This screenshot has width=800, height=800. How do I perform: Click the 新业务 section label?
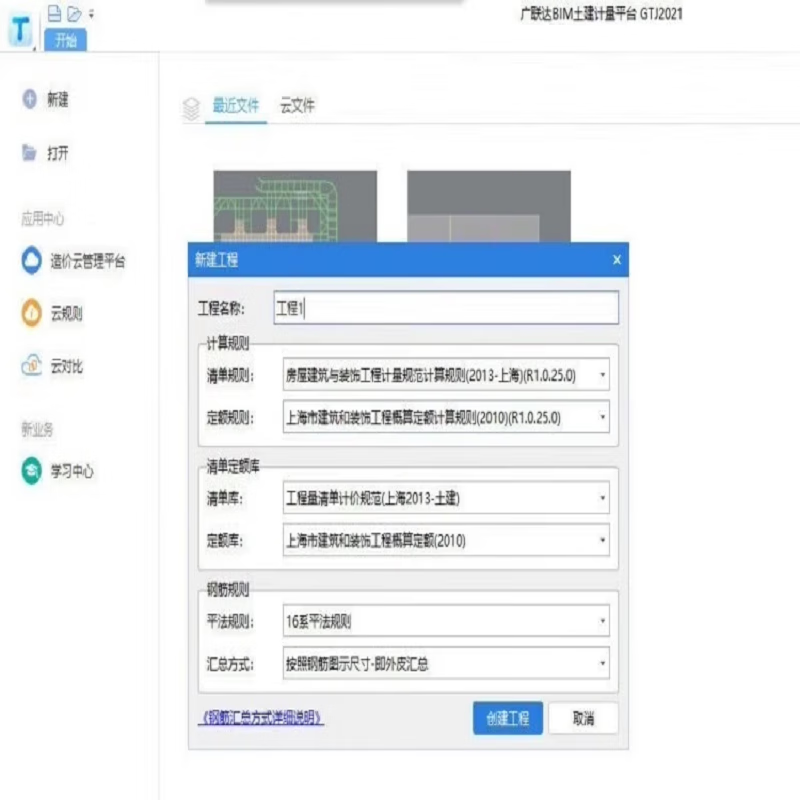pos(37,429)
